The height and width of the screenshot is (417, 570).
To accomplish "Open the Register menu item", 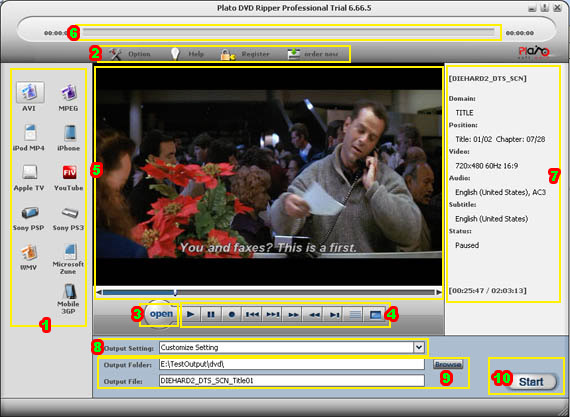I will pos(245,54).
